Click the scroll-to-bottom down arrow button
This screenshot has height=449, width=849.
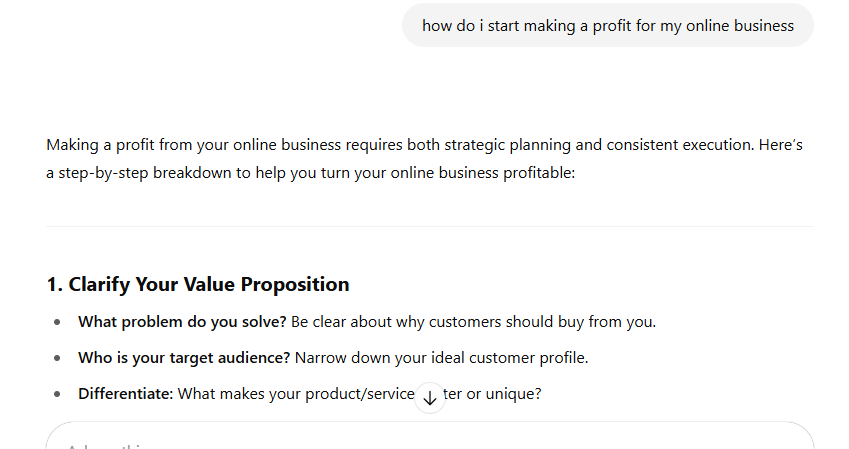430,397
